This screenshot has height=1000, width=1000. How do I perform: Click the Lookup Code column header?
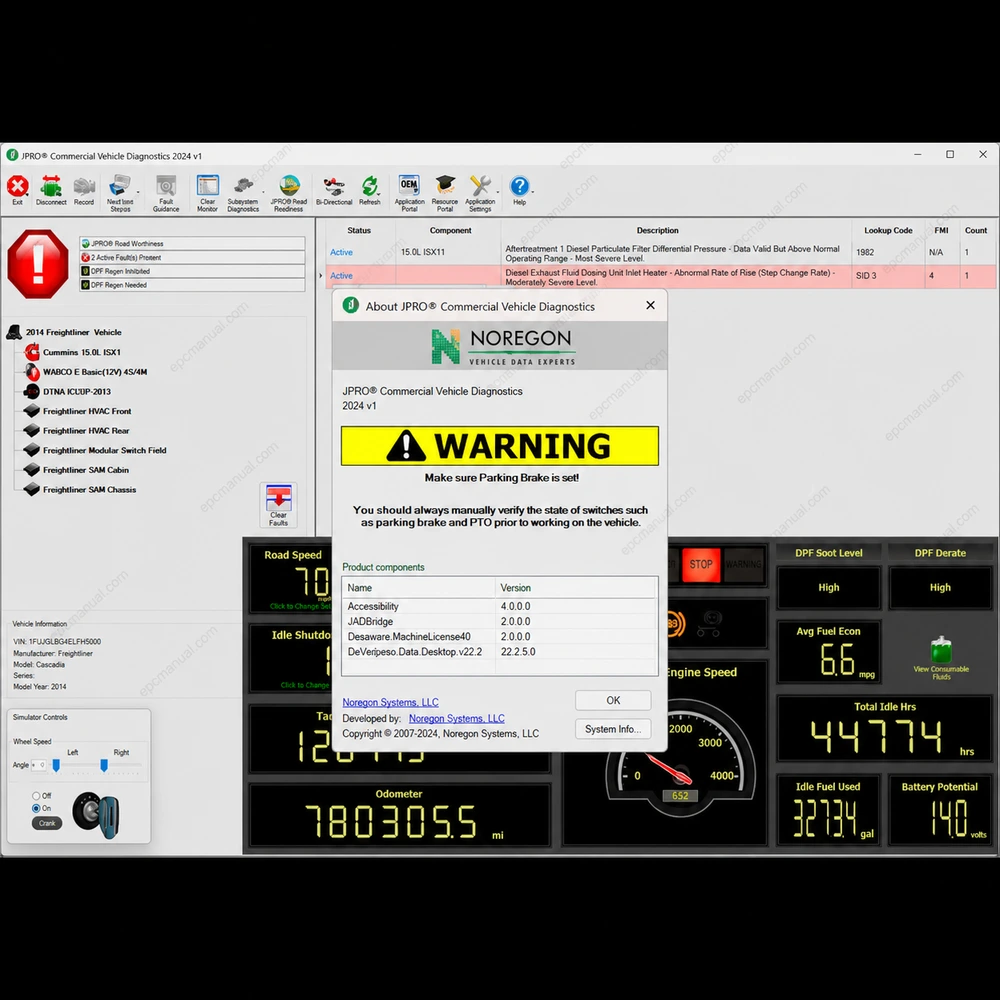click(x=888, y=230)
